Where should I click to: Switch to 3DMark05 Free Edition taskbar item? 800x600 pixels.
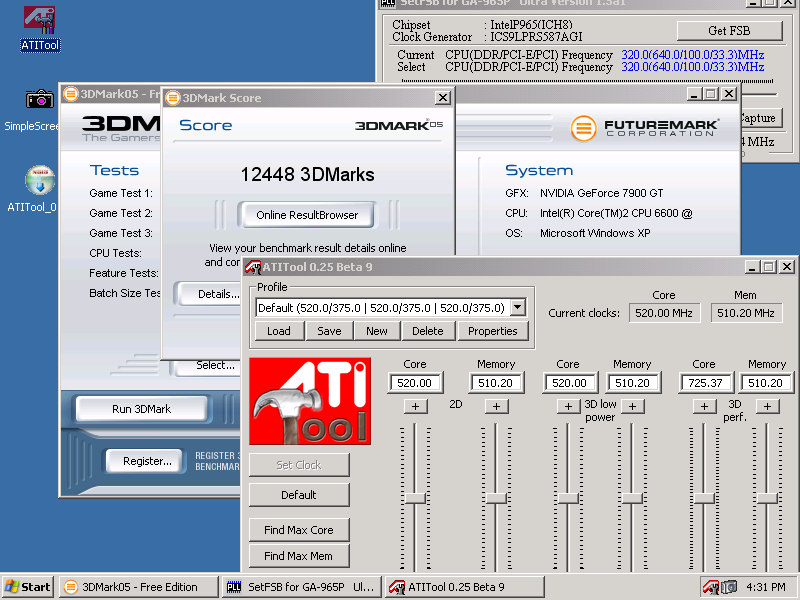click(138, 587)
